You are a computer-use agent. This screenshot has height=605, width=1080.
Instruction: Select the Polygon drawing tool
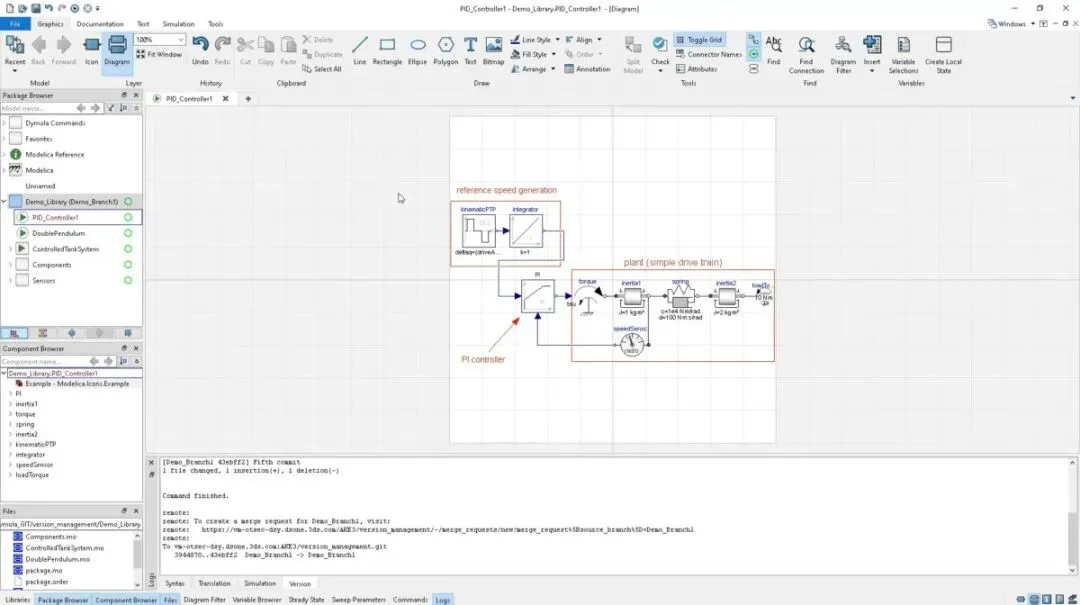(x=446, y=51)
